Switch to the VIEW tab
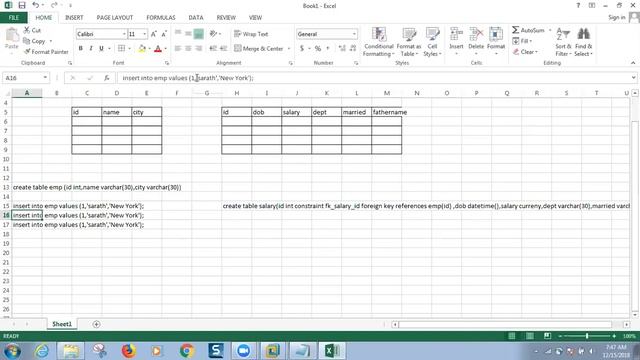The height and width of the screenshot is (360, 640). [256, 18]
